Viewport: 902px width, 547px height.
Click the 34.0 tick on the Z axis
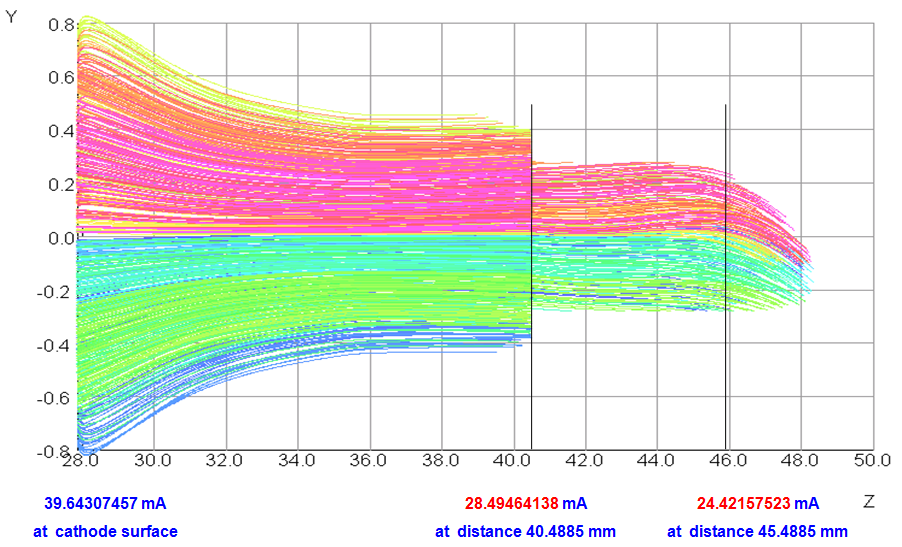tap(296, 461)
